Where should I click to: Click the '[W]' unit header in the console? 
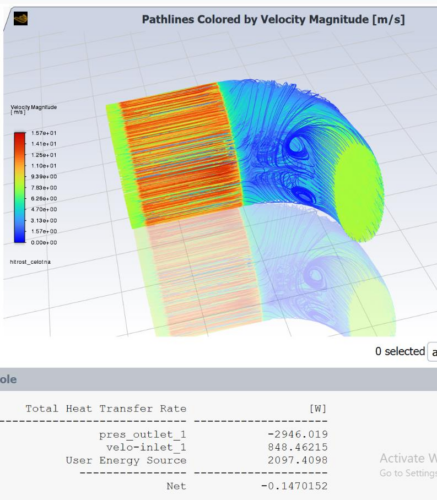(318, 408)
